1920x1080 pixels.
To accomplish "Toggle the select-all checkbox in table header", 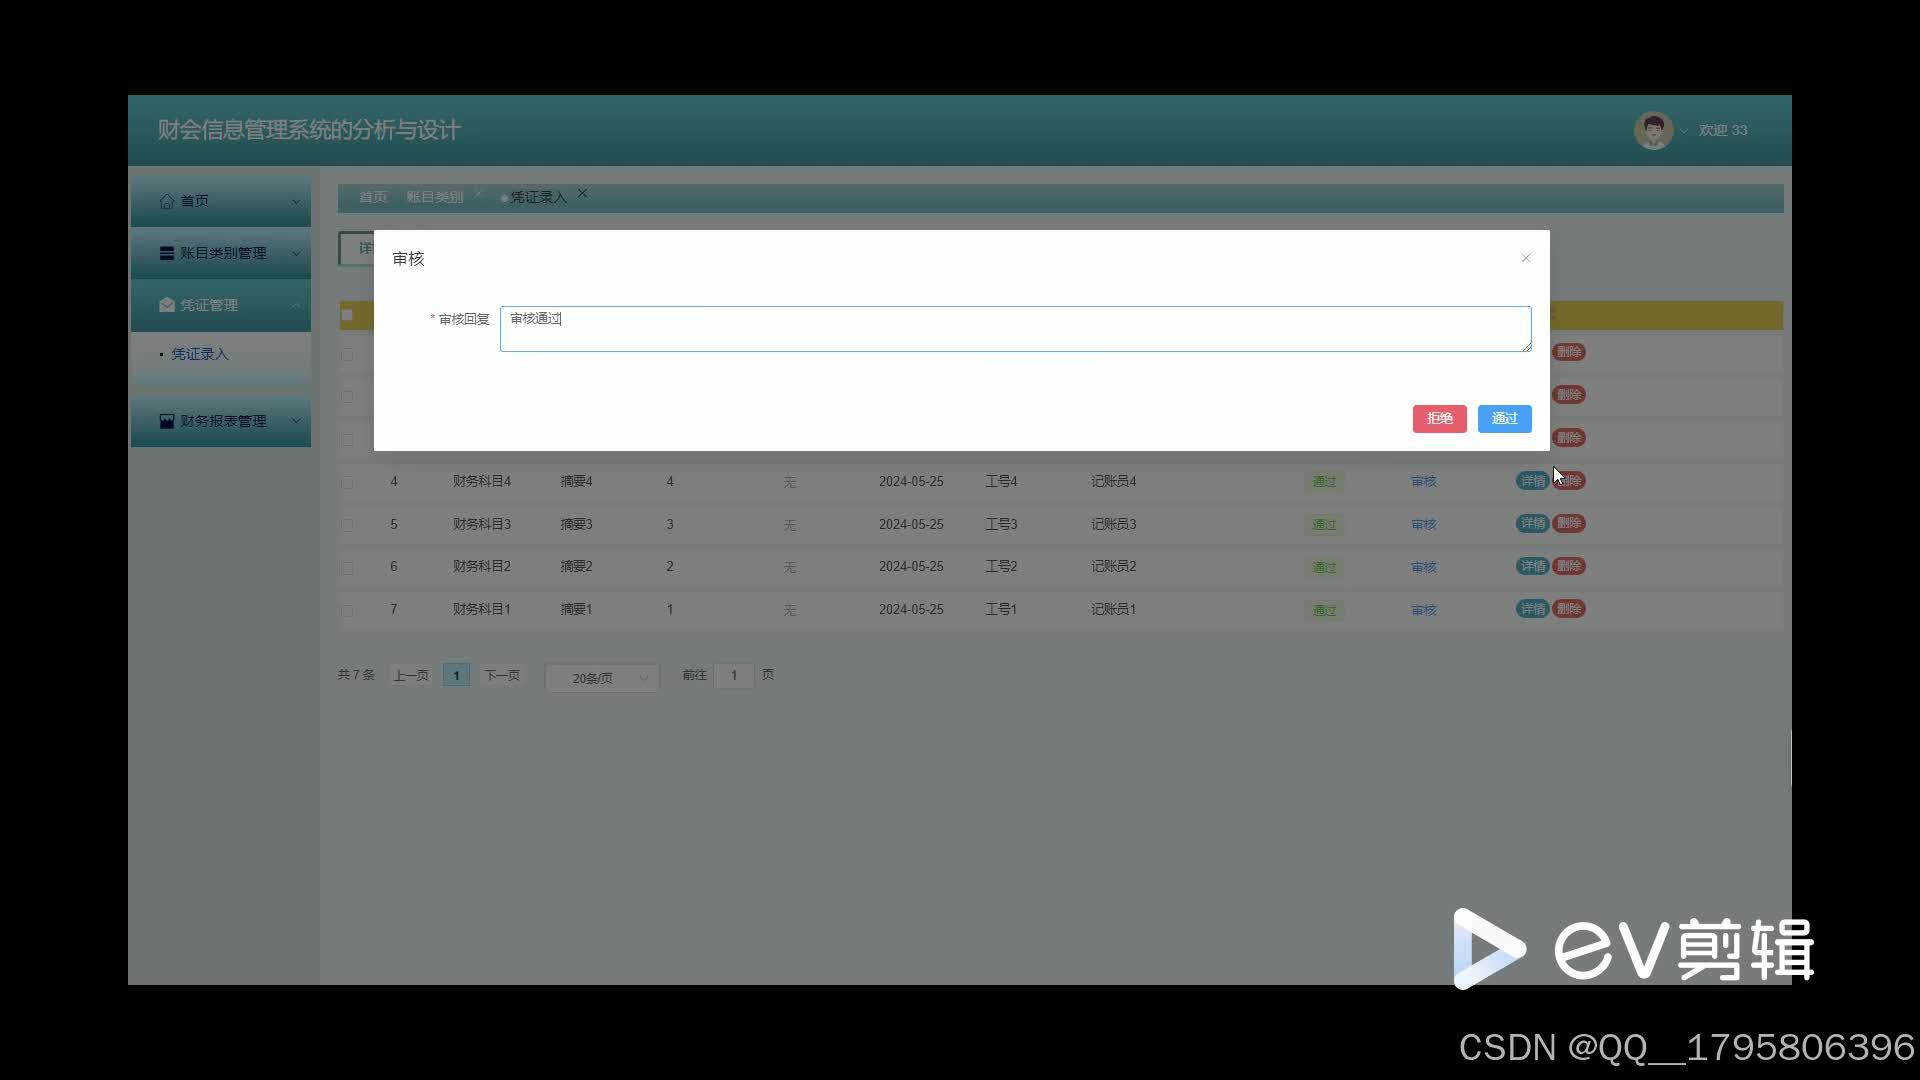I will pos(347,315).
